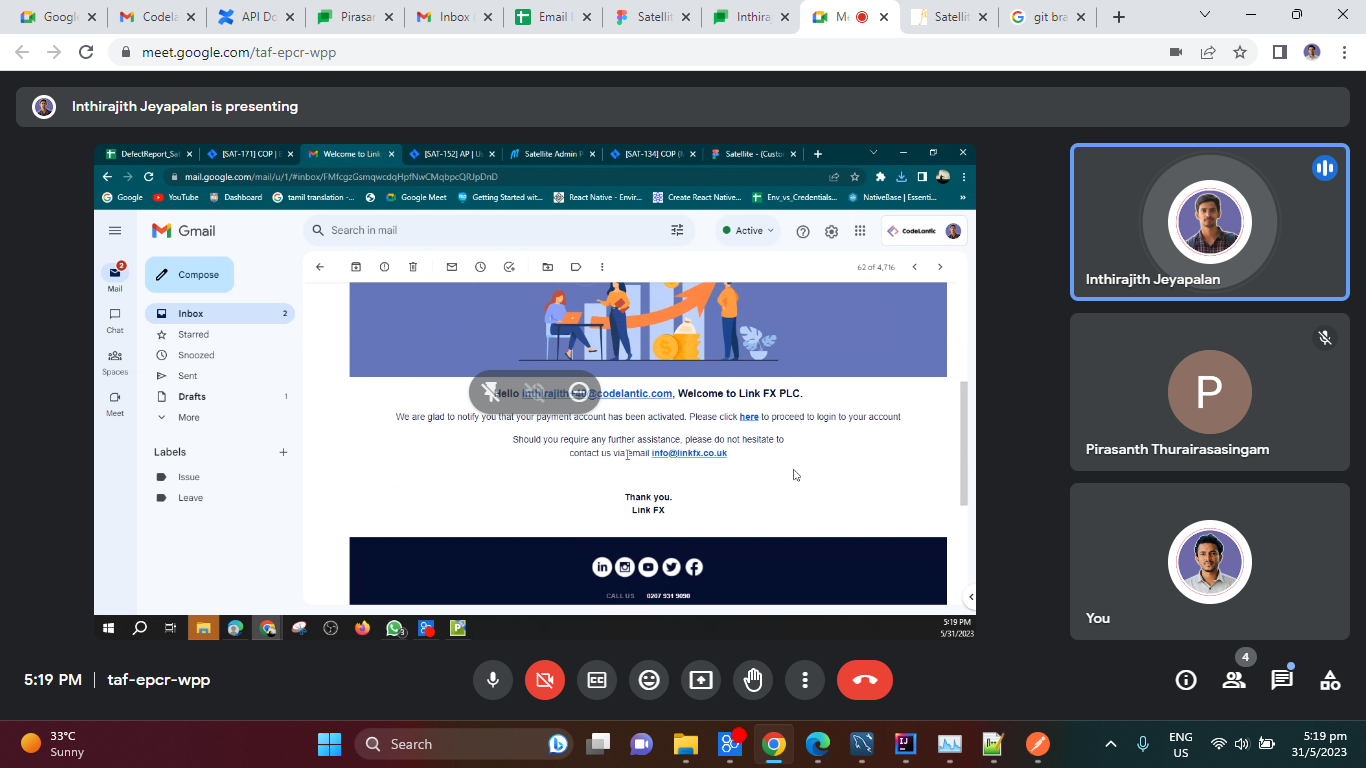Close the API Dc browser tab

coord(289,17)
